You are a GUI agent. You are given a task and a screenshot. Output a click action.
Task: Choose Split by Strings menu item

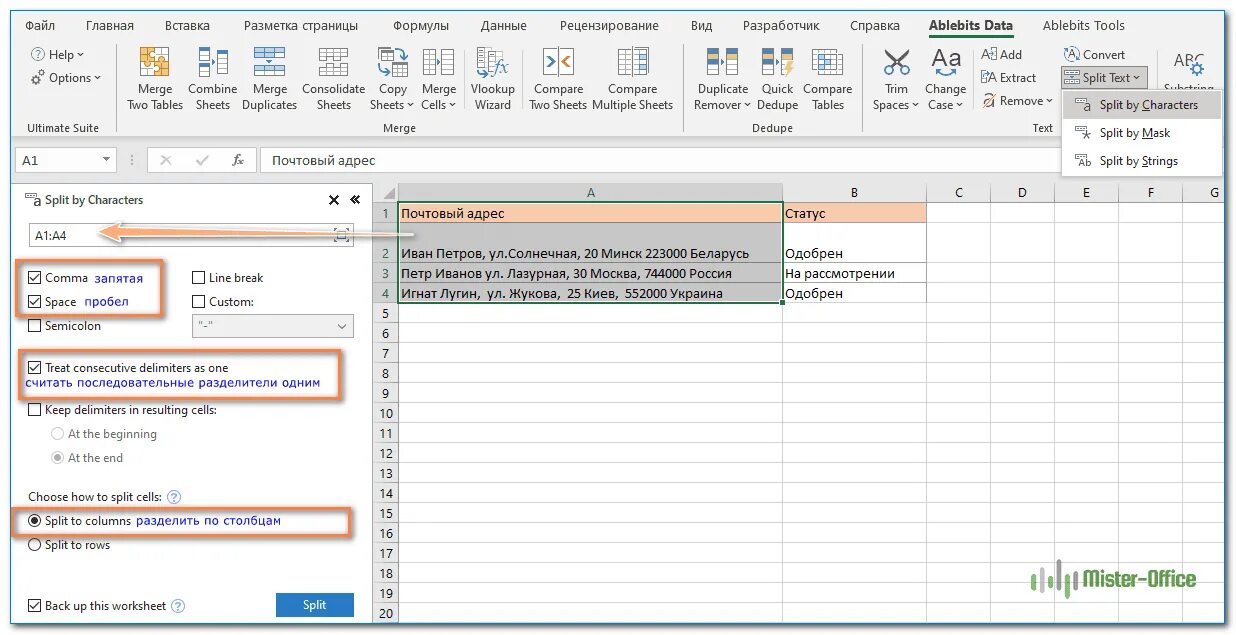tap(1142, 161)
